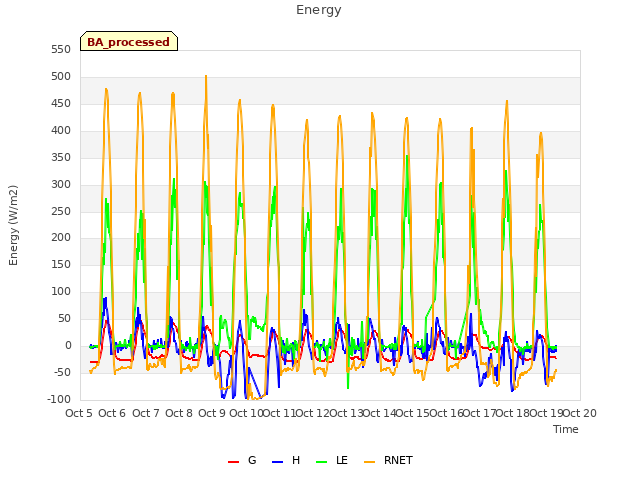Click the 200 y-axis tick label
This screenshot has height=480, width=640.
pyautogui.click(x=61, y=238)
